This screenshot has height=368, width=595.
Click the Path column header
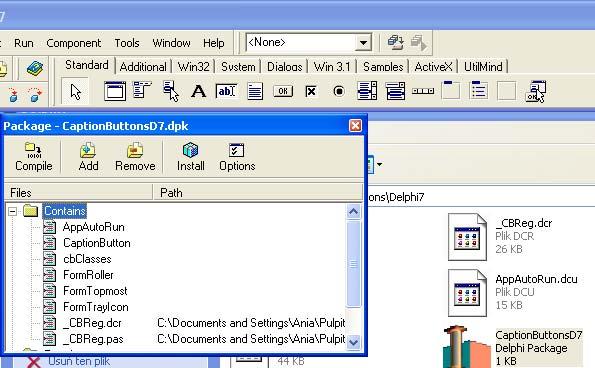258,192
